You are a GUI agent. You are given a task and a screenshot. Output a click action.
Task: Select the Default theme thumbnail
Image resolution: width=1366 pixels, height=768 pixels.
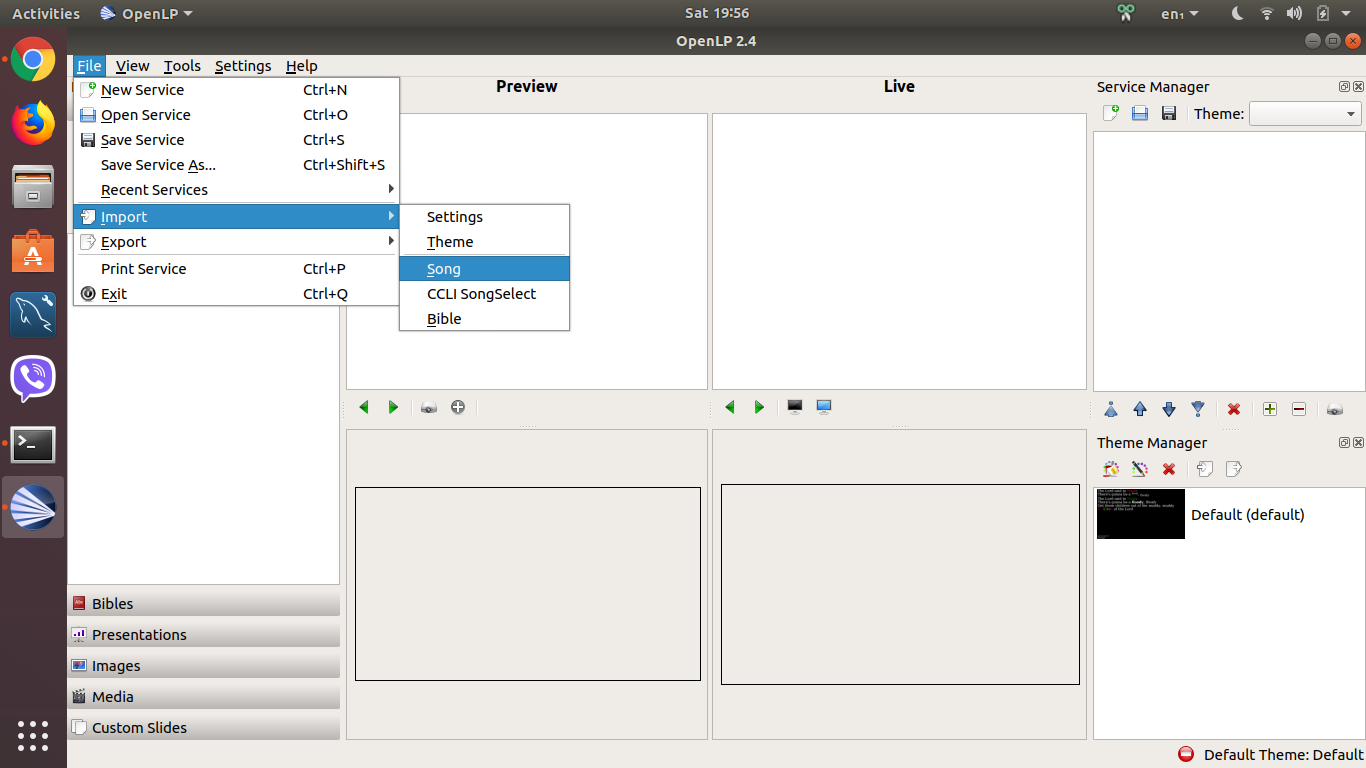1141,514
